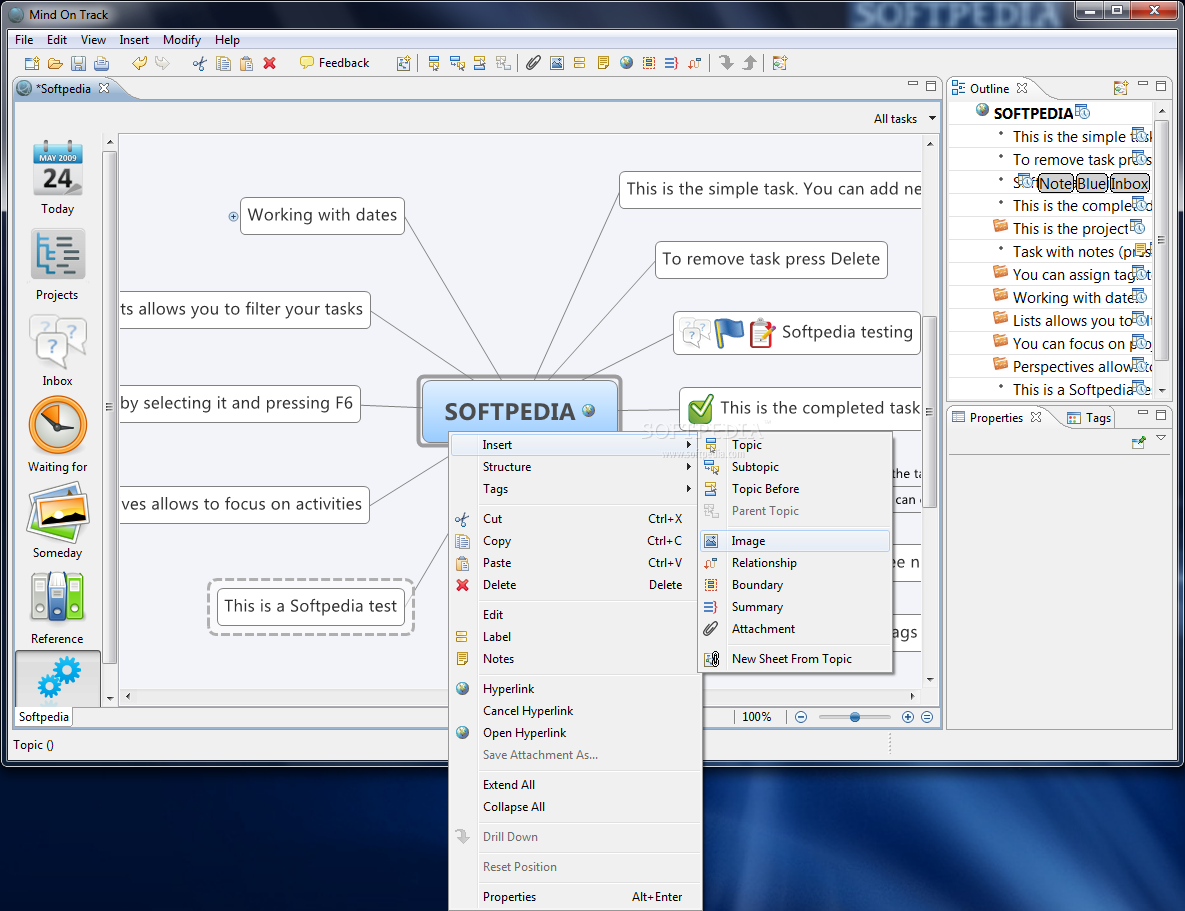Screen dimensions: 1185x911
Task: Open the Inbox perspective in sidebar
Action: 57,352
